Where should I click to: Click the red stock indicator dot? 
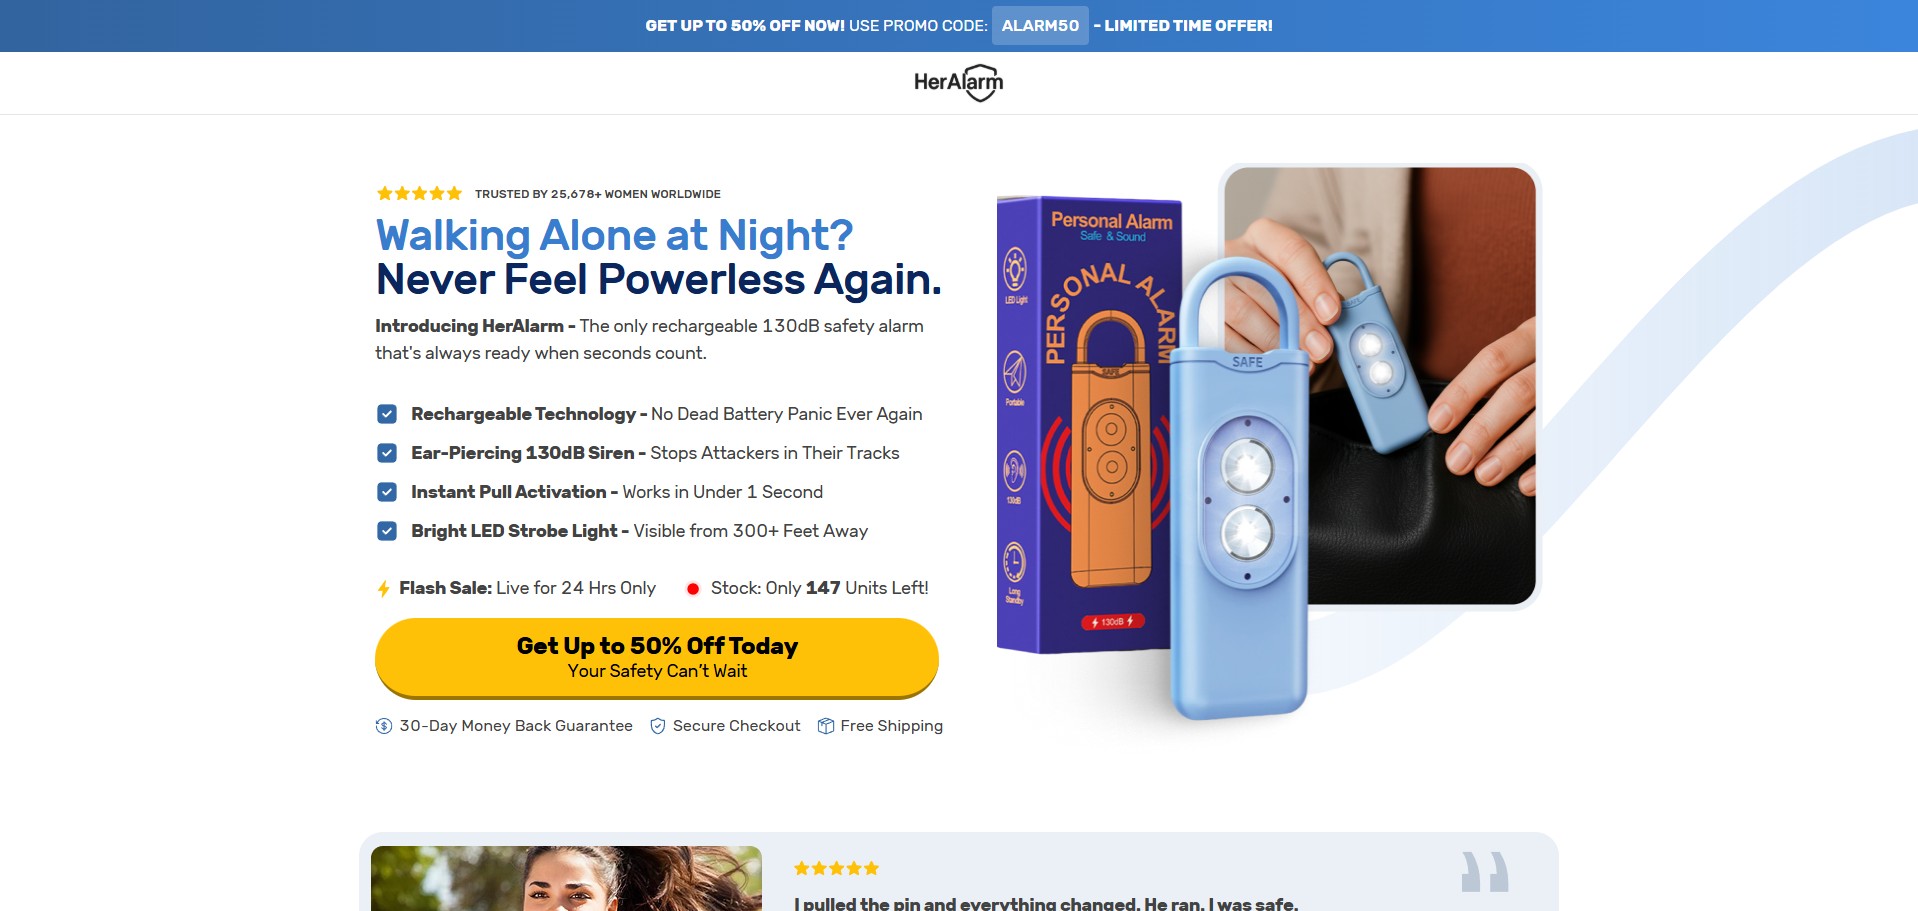pos(692,589)
